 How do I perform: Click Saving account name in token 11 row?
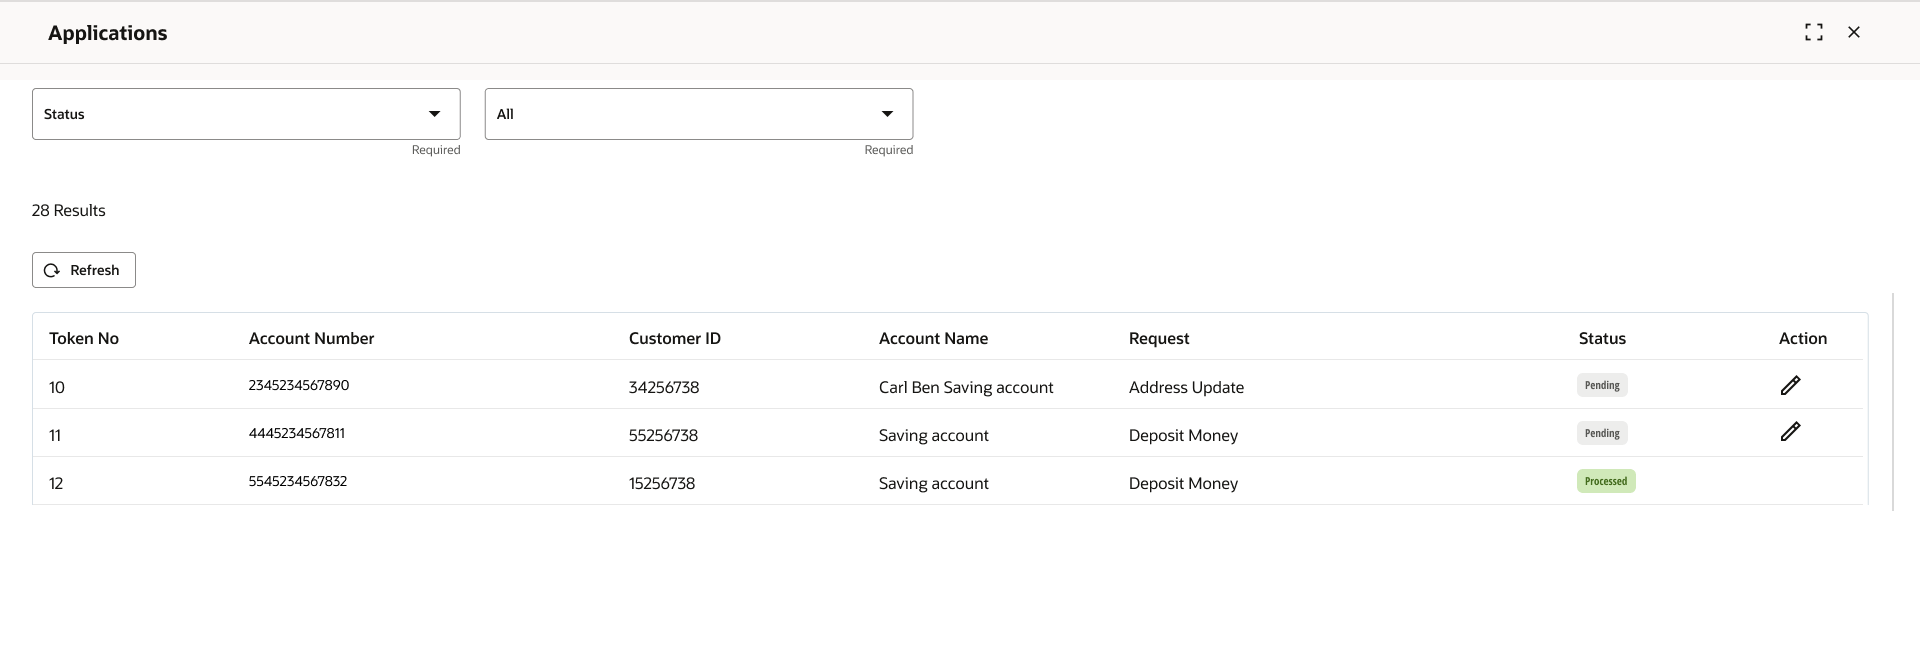coord(933,435)
